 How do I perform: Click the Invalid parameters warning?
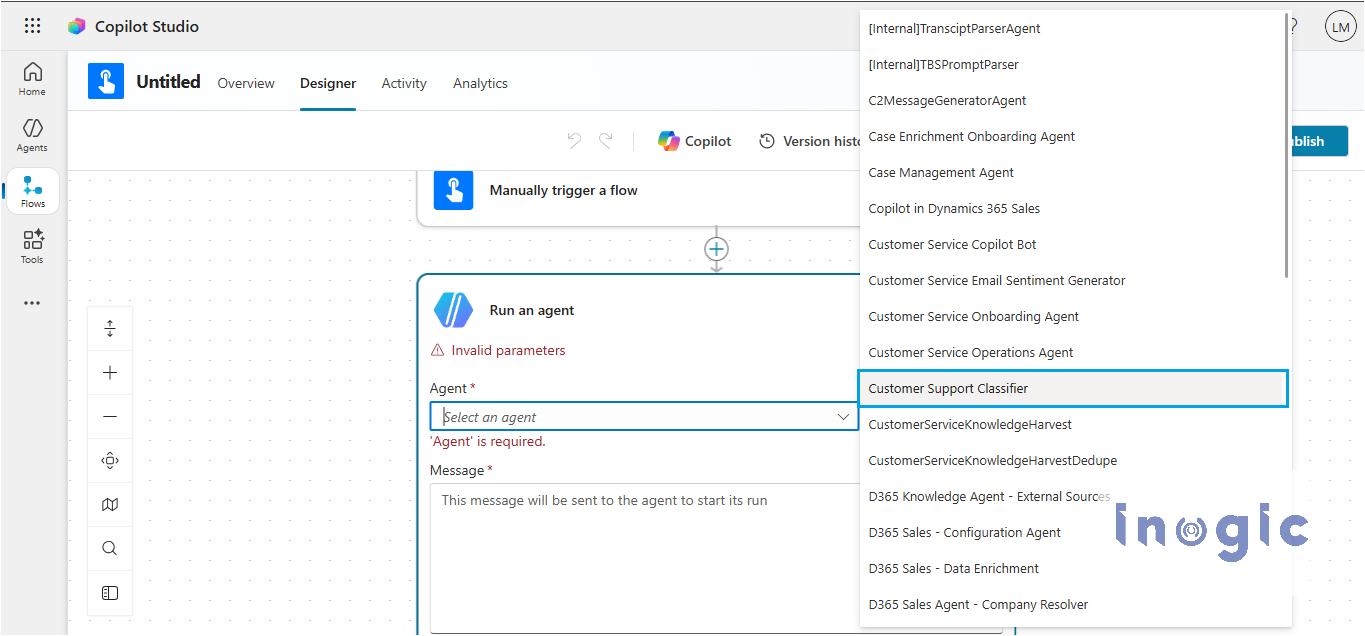pos(498,350)
